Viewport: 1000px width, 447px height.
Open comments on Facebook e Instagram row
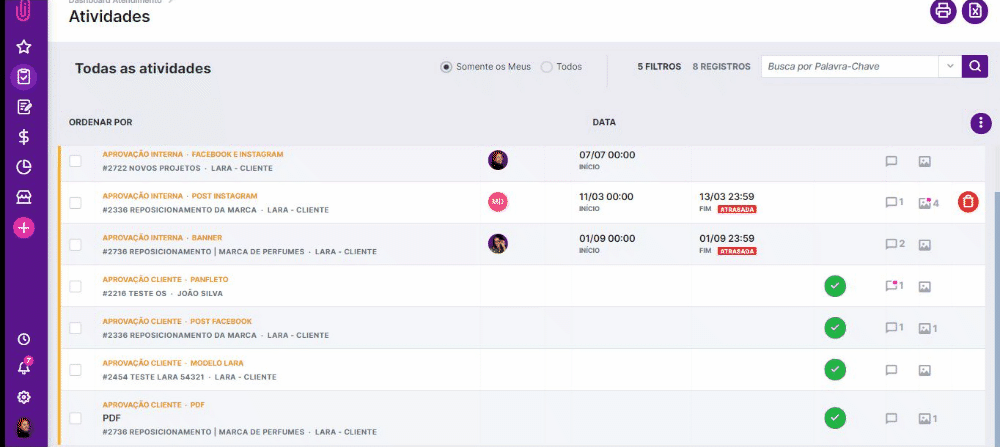pyautogui.click(x=892, y=161)
